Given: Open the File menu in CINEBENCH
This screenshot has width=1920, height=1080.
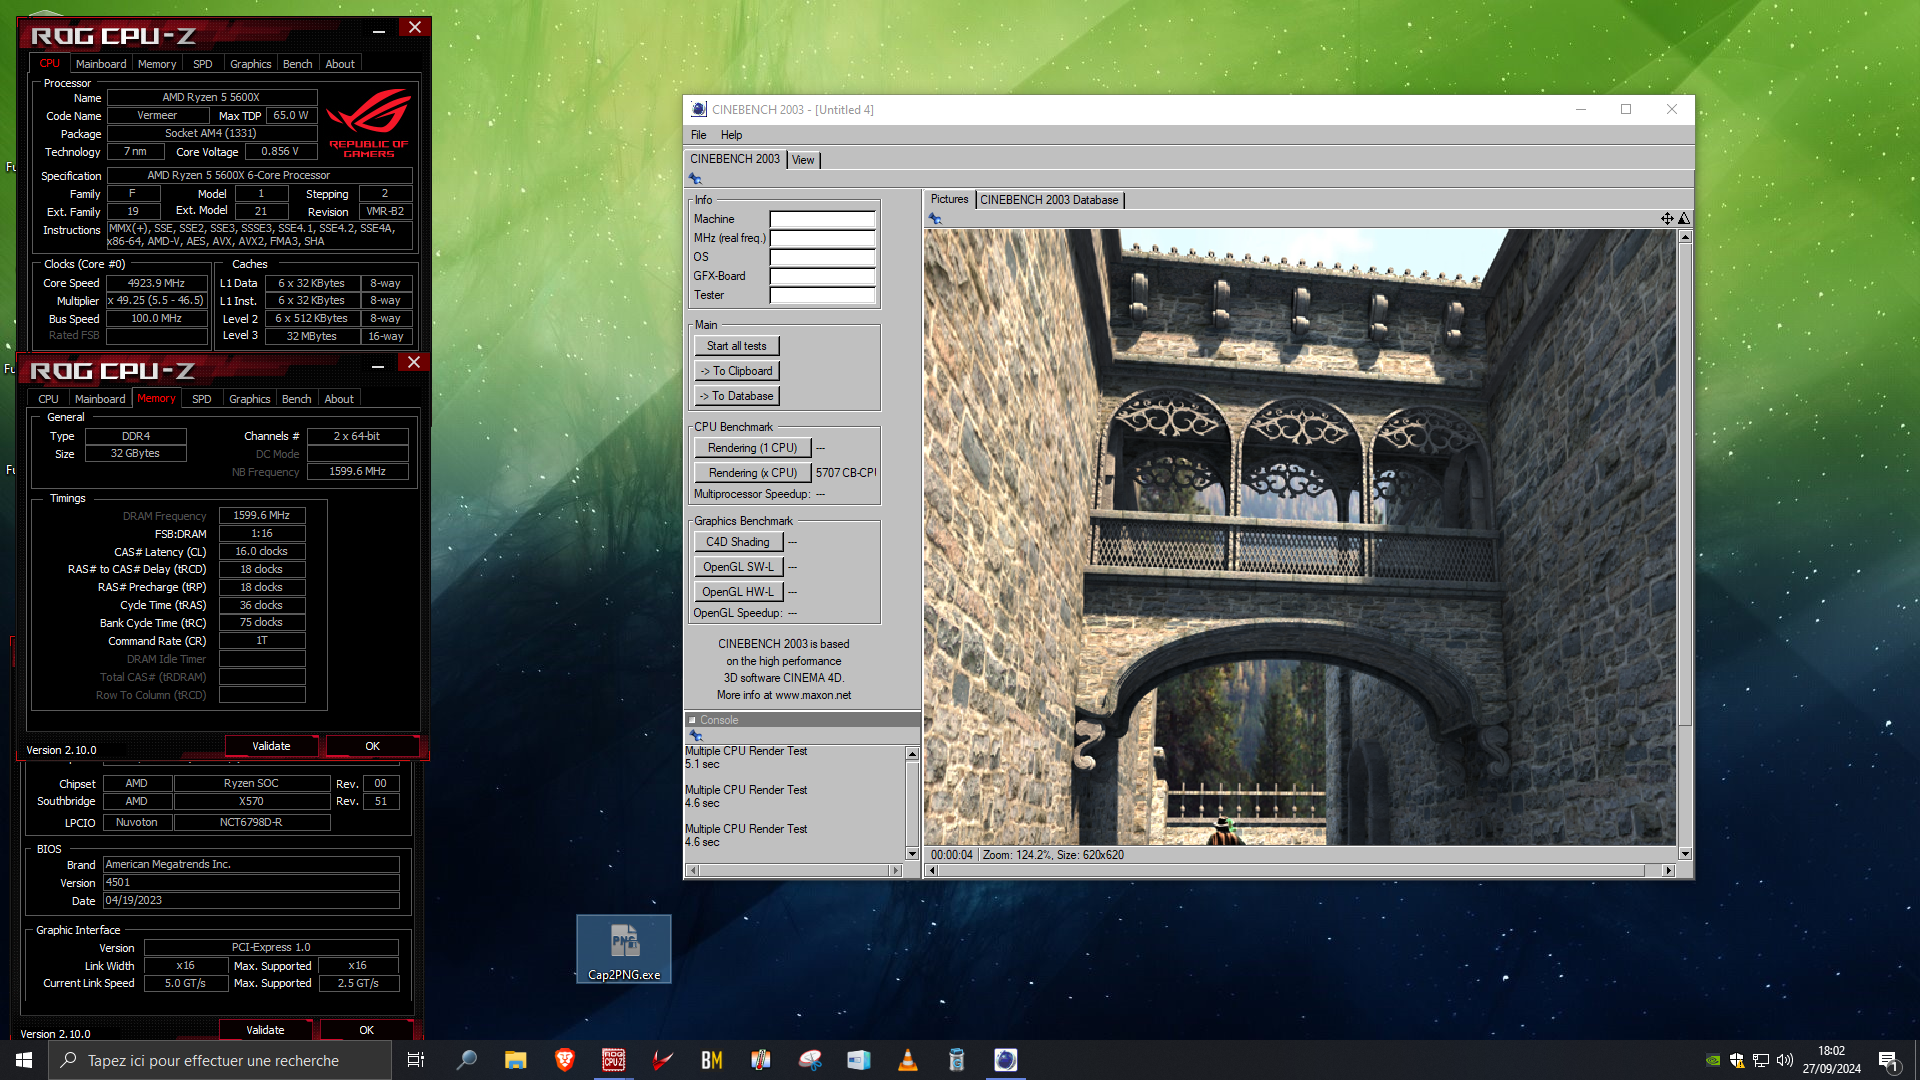Looking at the screenshot, I should tap(698, 135).
